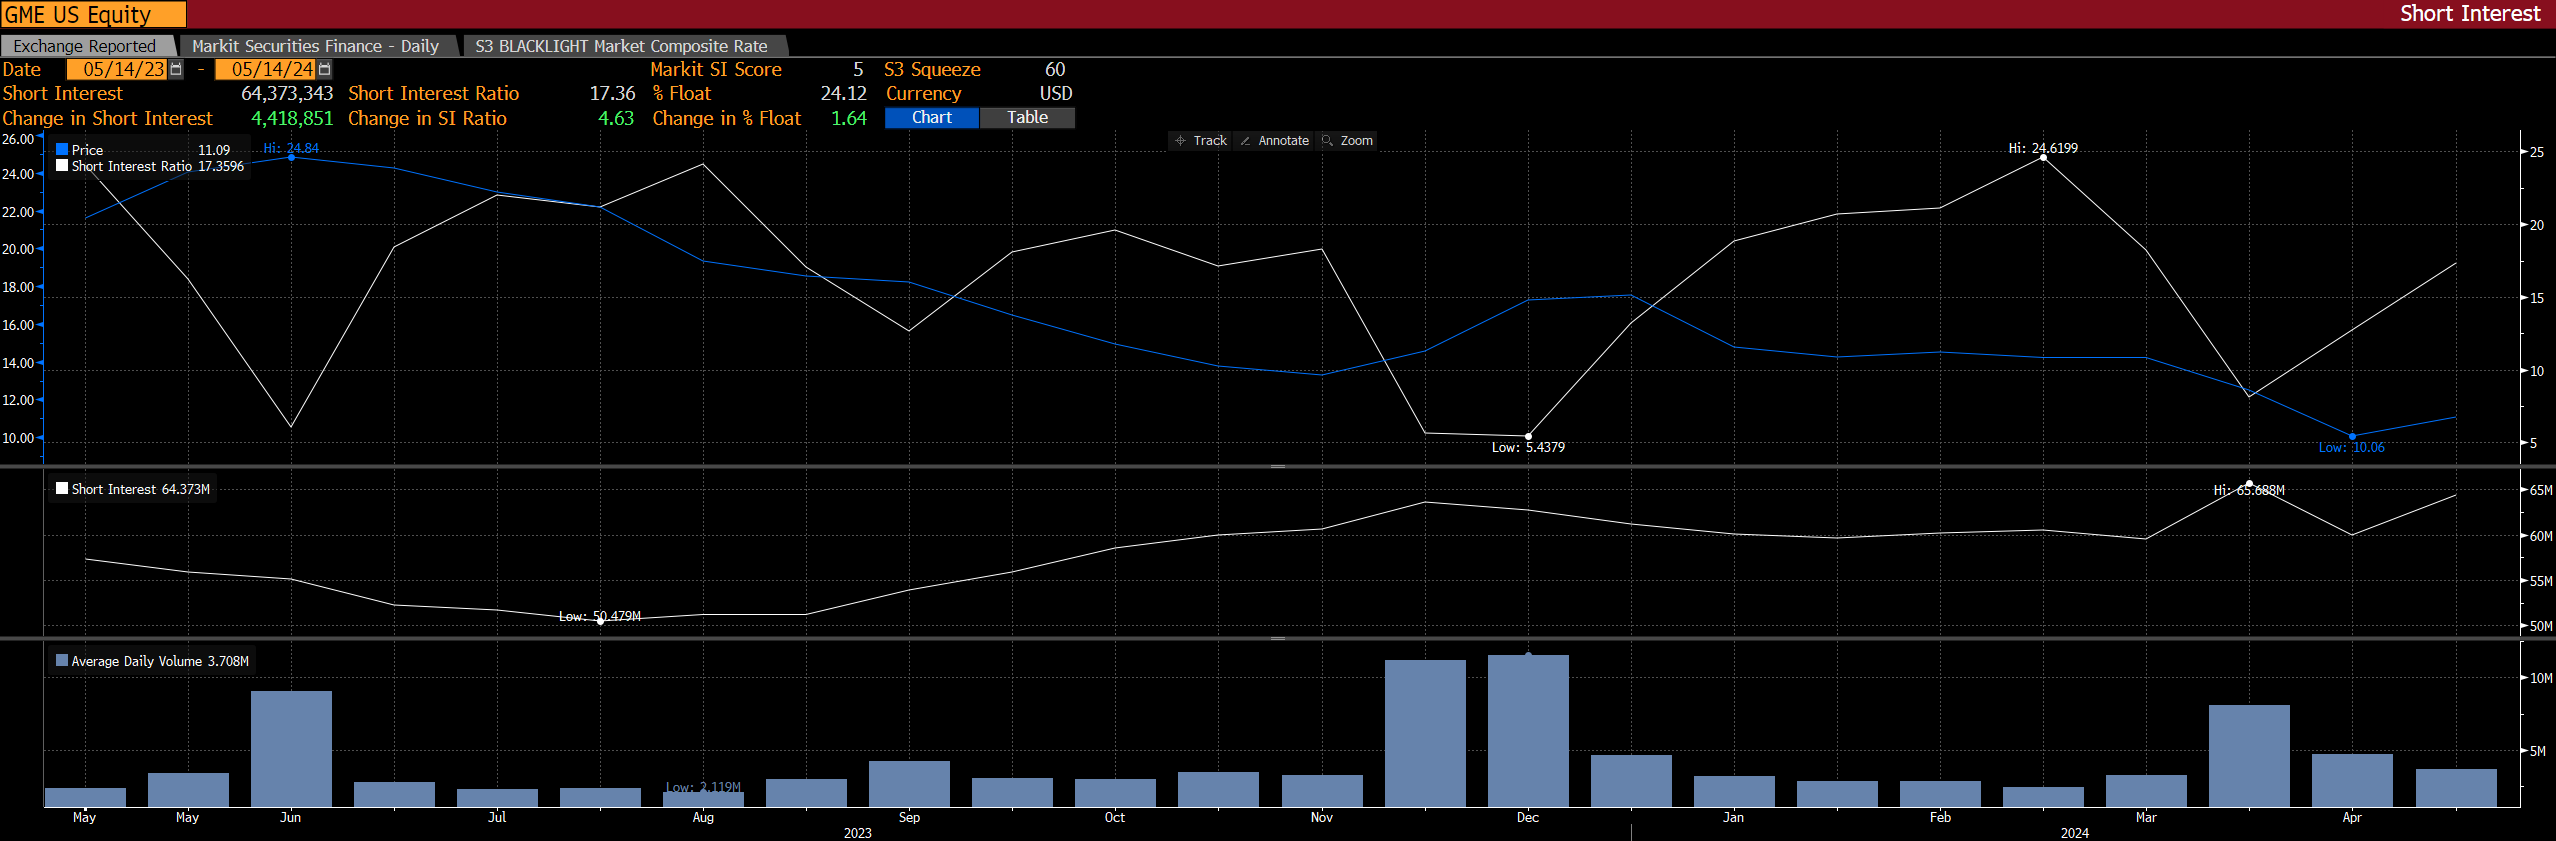This screenshot has height=841, width=2556.
Task: Click the GME US Equity security field
Action: tap(93, 14)
